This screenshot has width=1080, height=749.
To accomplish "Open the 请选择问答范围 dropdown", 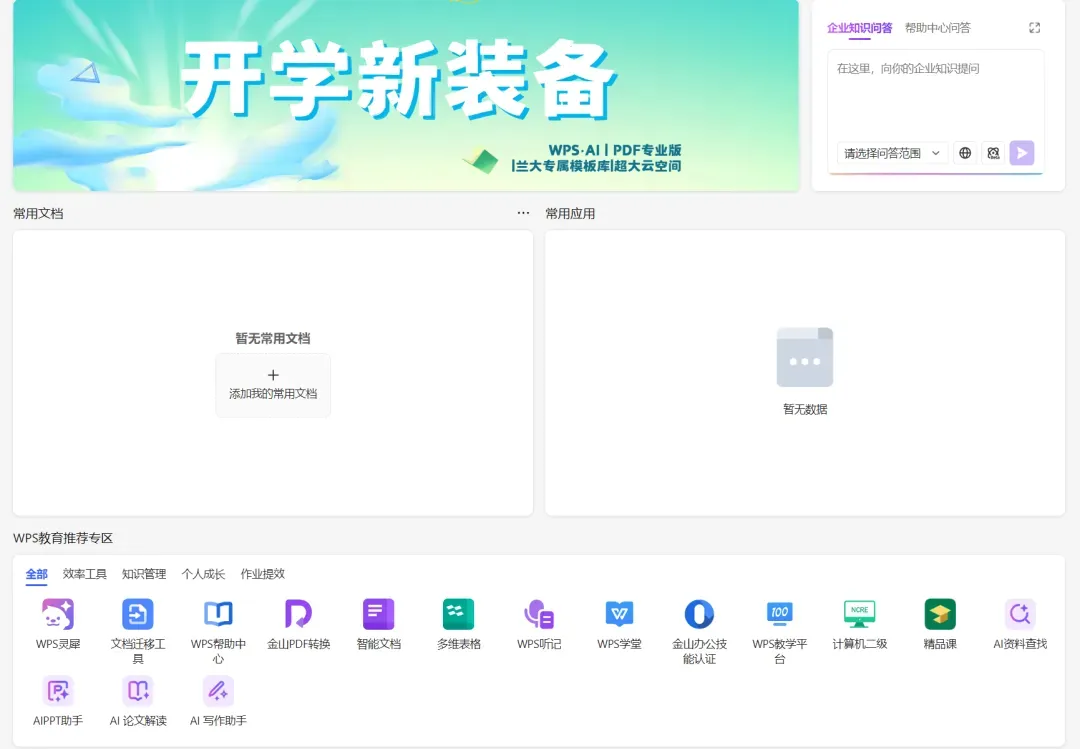I will point(893,153).
